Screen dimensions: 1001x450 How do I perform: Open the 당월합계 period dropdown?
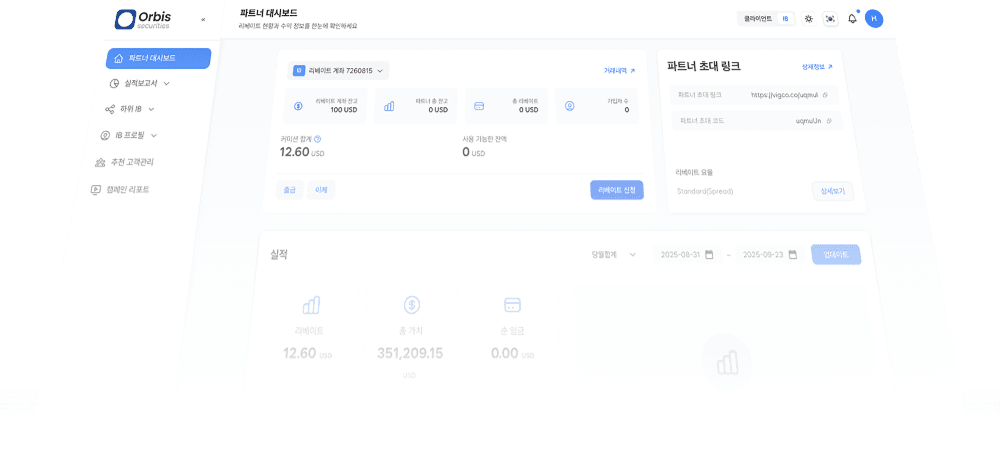pos(613,255)
